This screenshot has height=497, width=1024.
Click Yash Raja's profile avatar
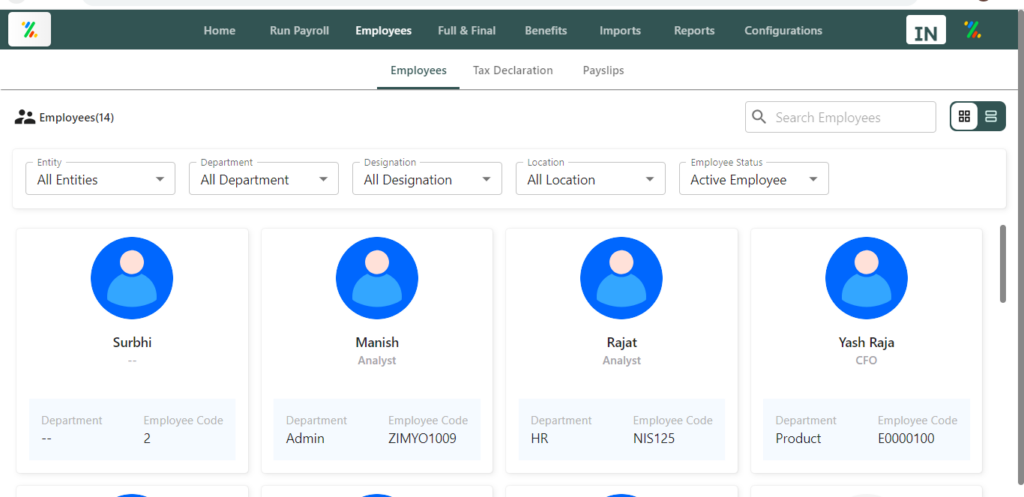click(x=866, y=278)
